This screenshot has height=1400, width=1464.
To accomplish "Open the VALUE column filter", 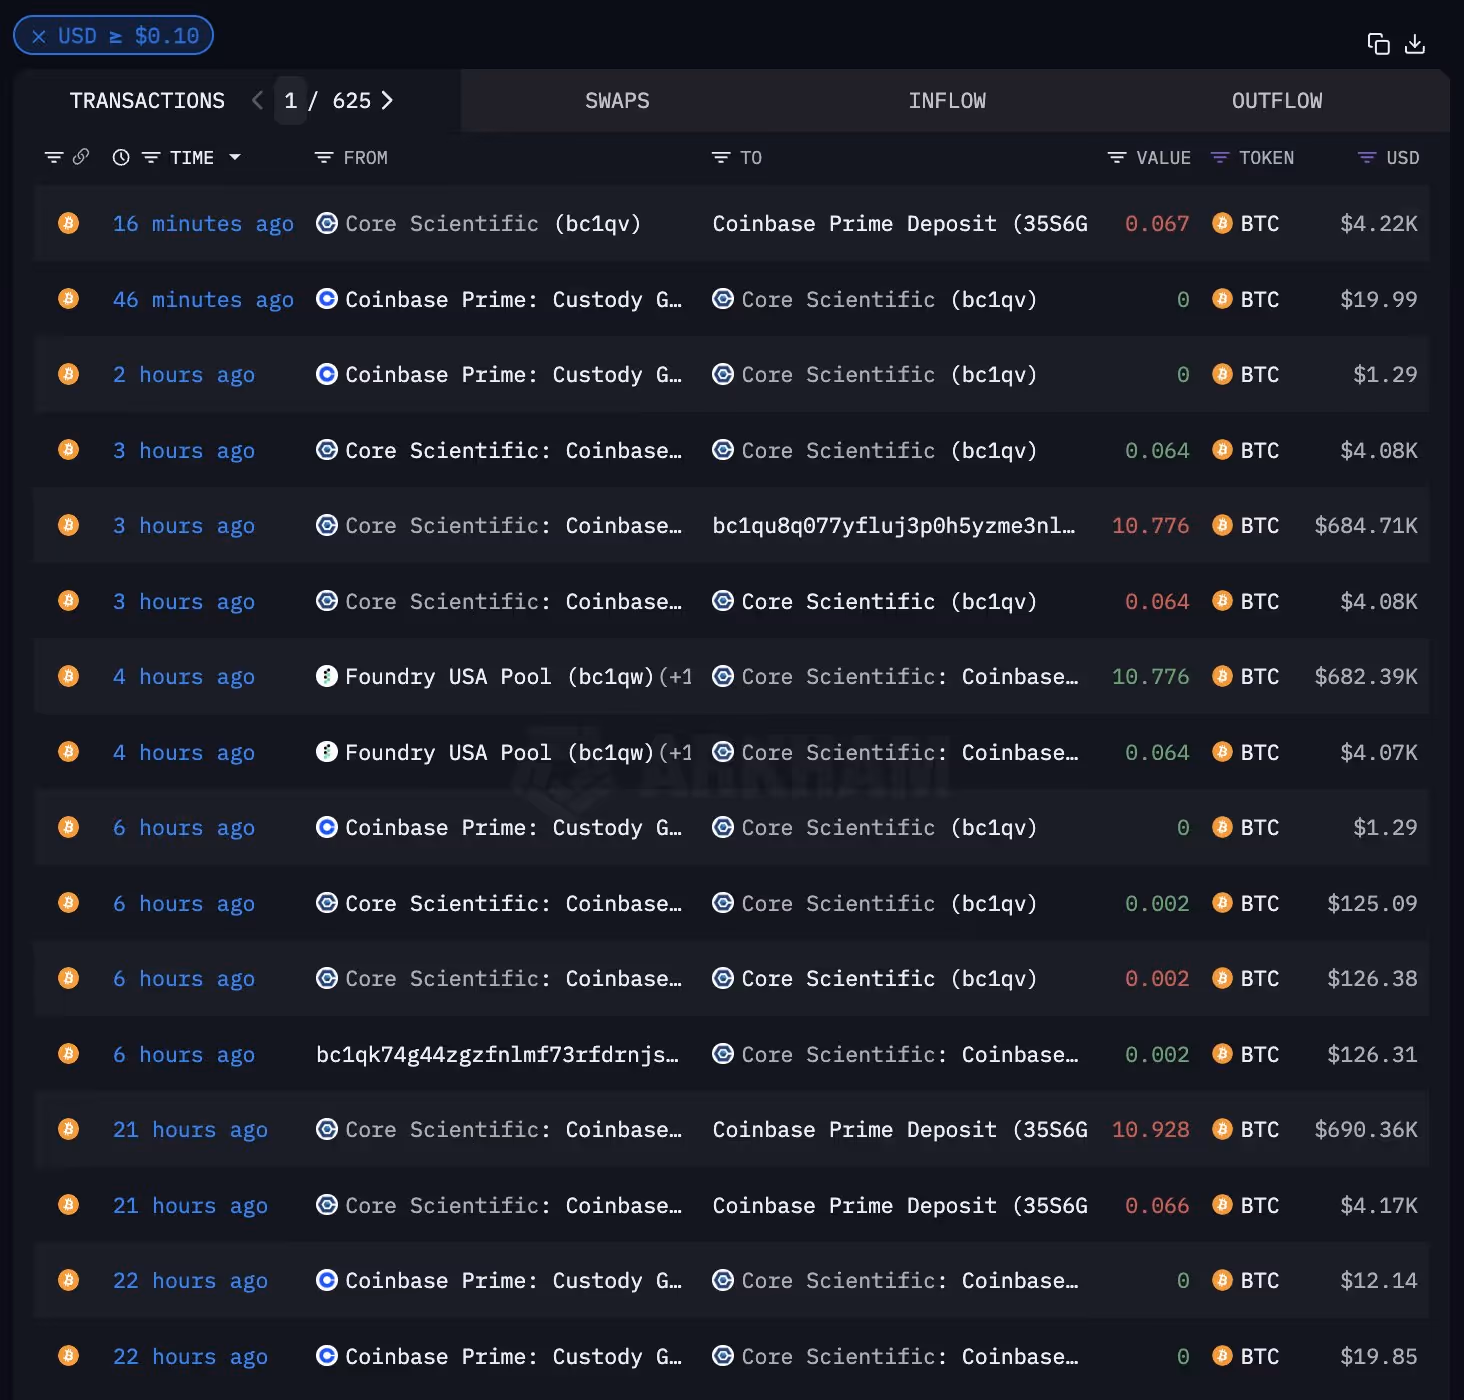I will [1117, 158].
